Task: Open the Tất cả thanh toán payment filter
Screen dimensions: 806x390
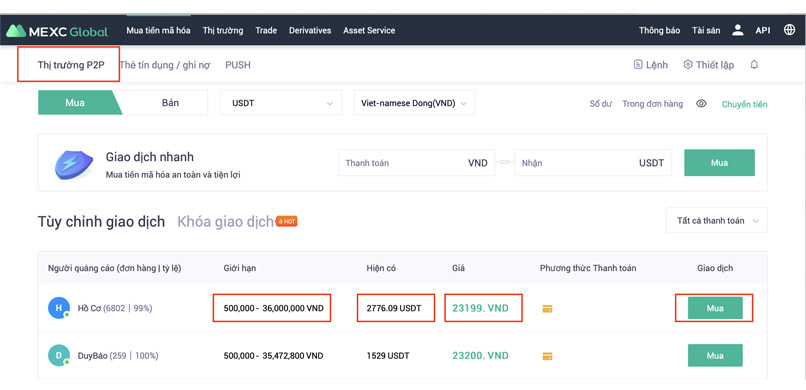Action: pyautogui.click(x=717, y=220)
